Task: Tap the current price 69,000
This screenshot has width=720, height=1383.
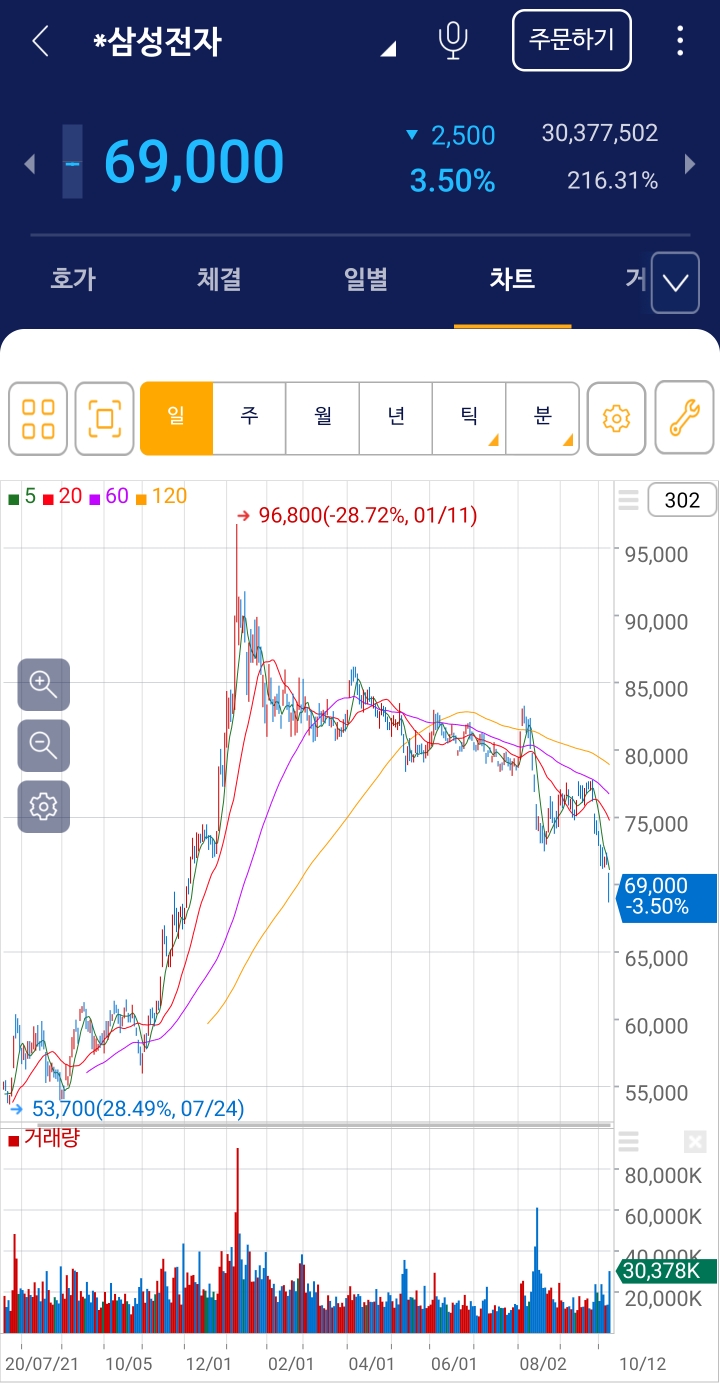Action: click(194, 162)
